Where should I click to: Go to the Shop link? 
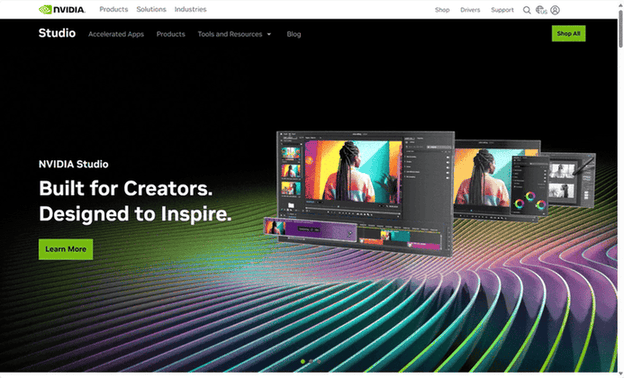click(x=442, y=10)
